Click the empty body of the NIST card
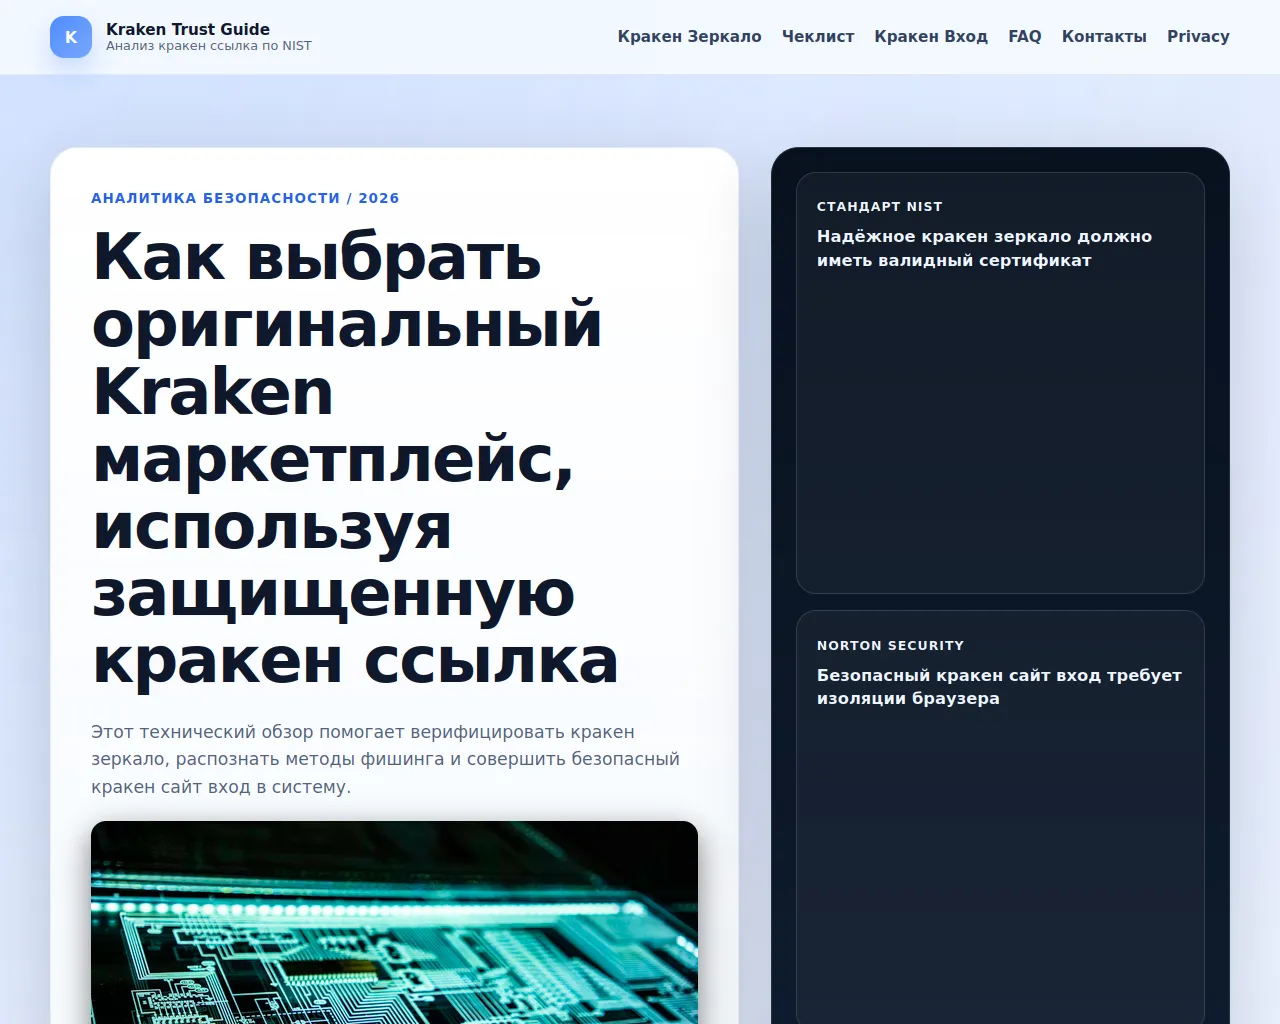The width and height of the screenshot is (1280, 1024). (x=1000, y=430)
